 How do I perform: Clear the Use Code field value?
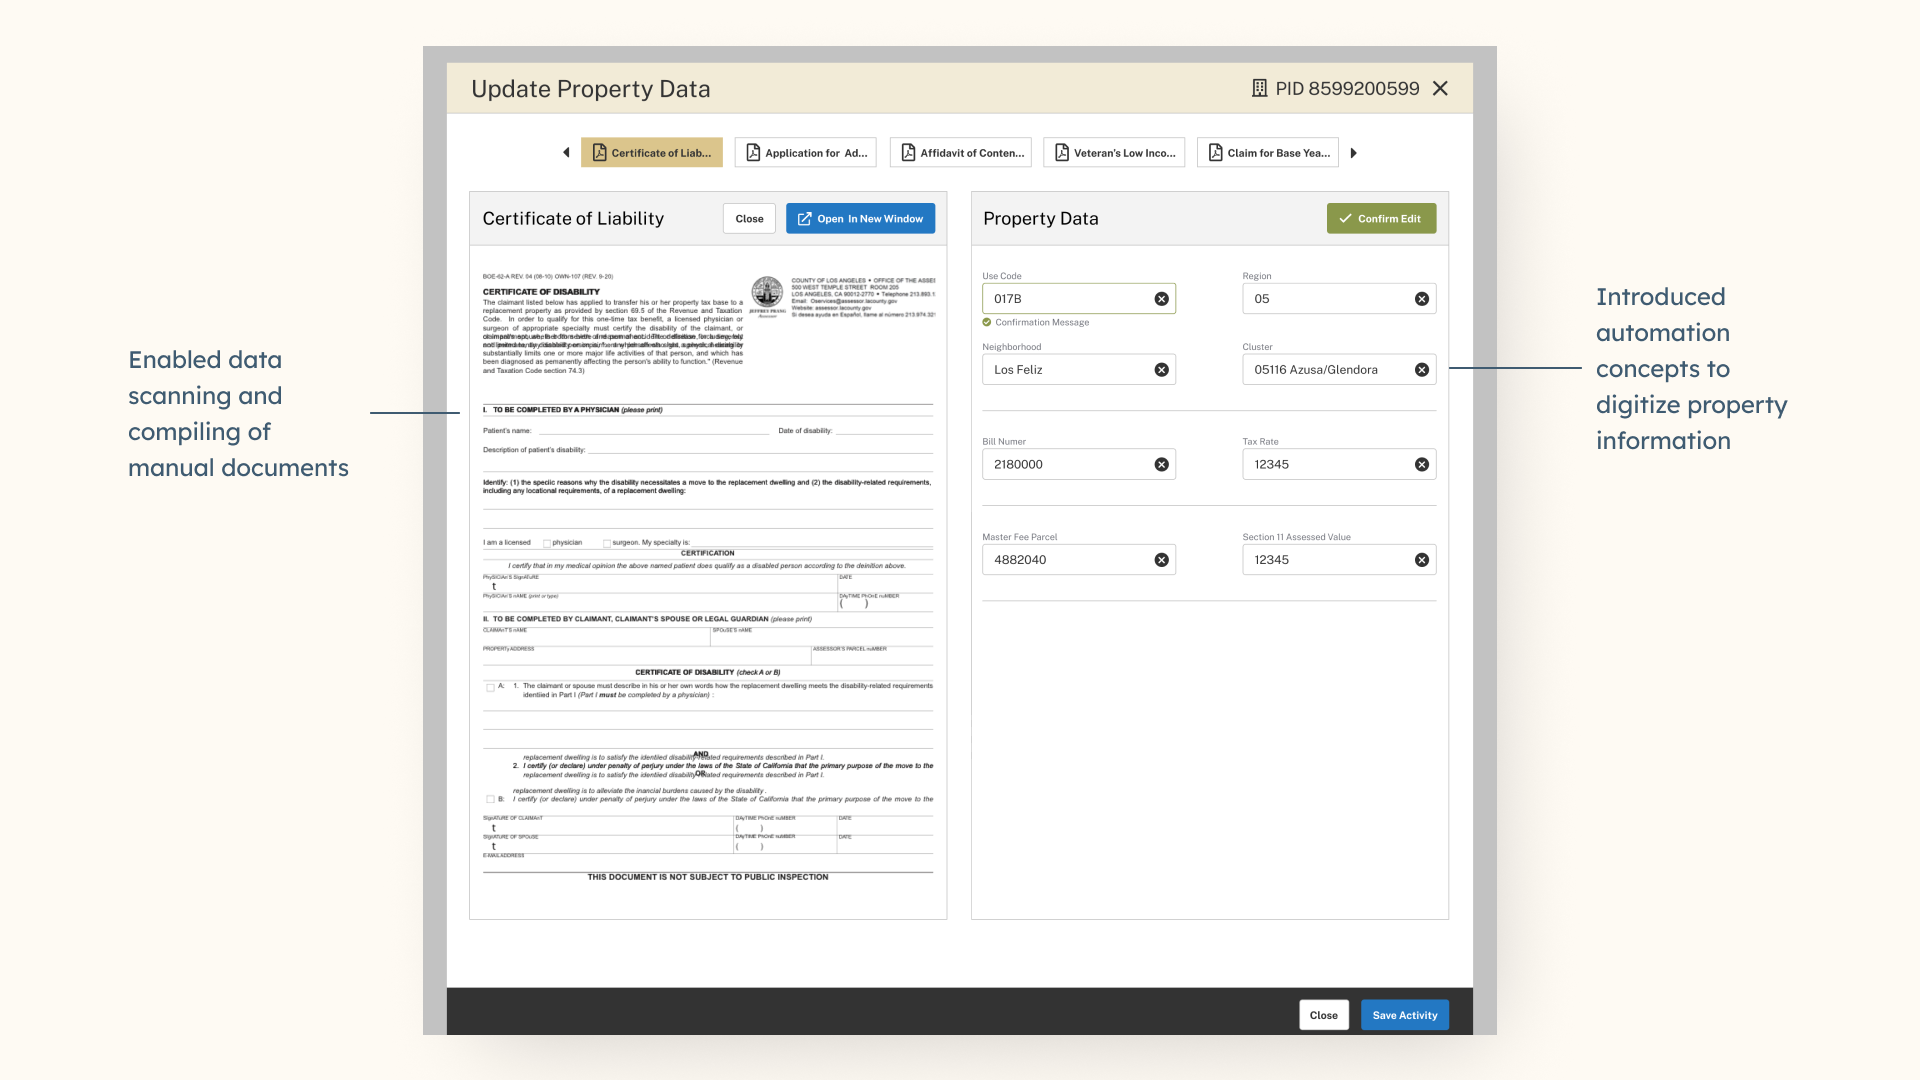[1161, 299]
